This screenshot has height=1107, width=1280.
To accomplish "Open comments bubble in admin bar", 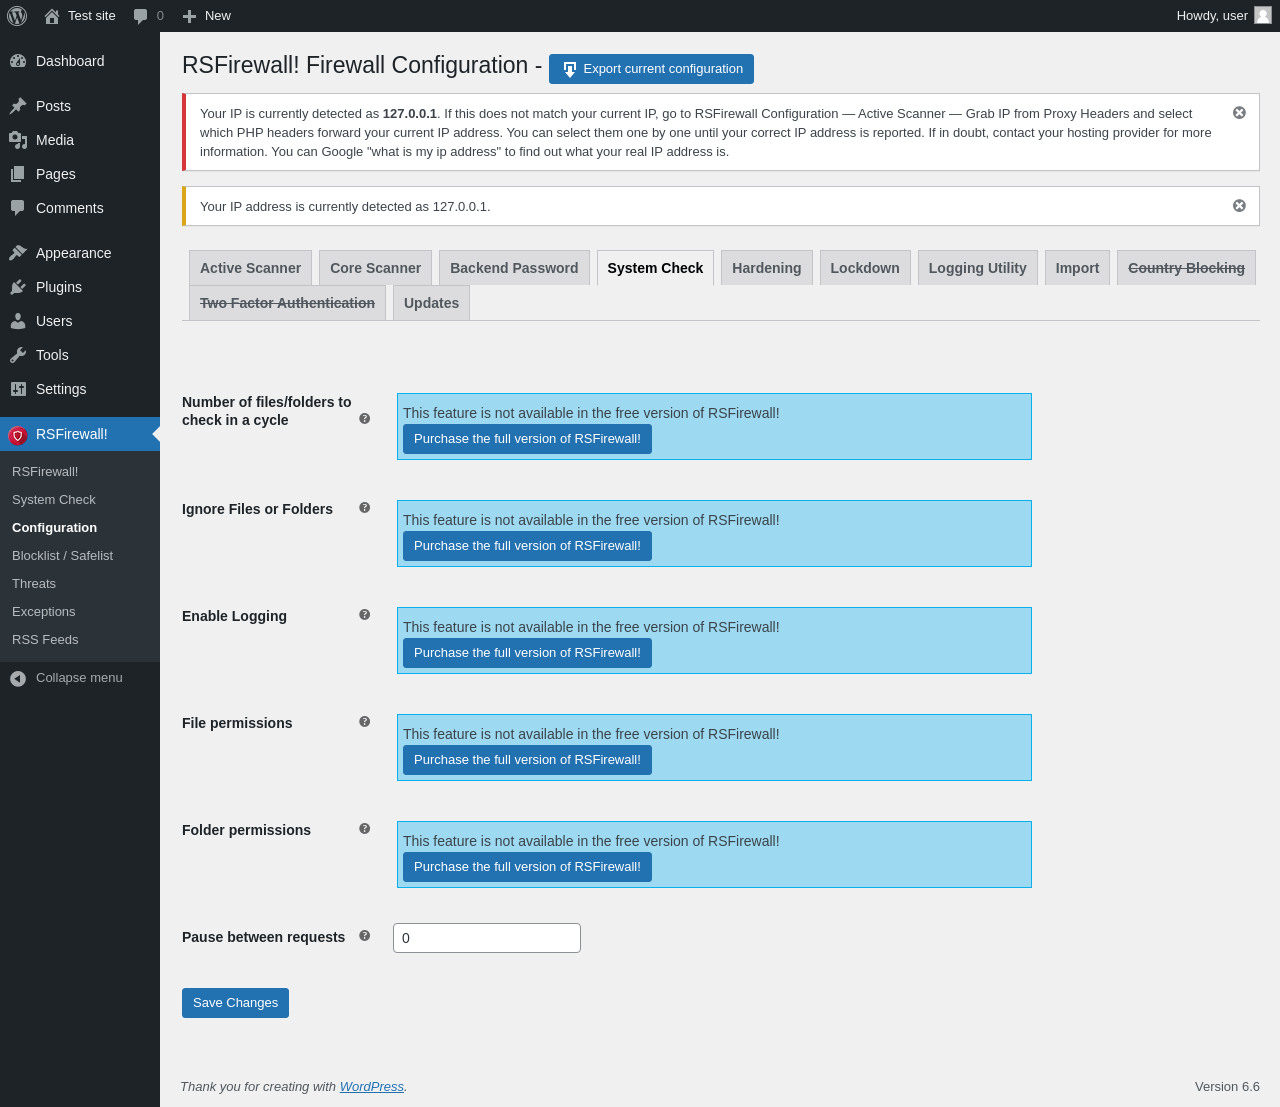I will coord(141,16).
